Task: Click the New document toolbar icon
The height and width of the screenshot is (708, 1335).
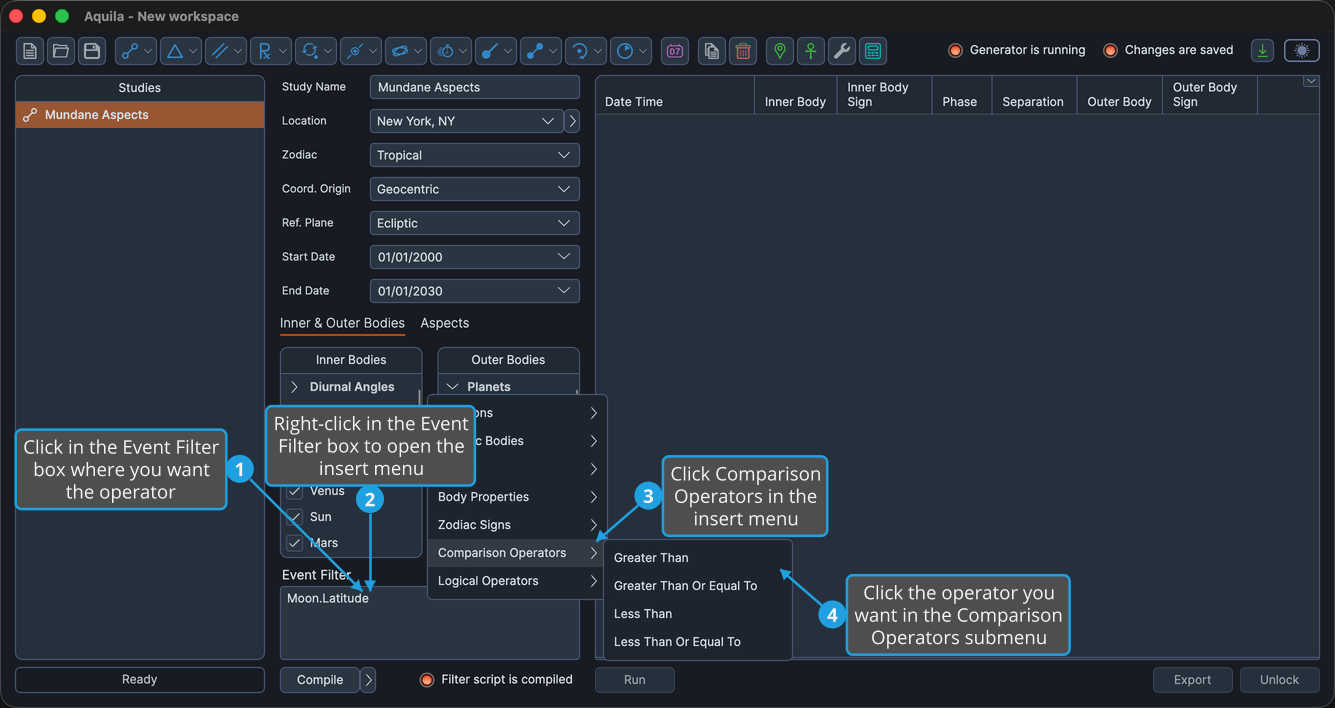Action: point(30,51)
